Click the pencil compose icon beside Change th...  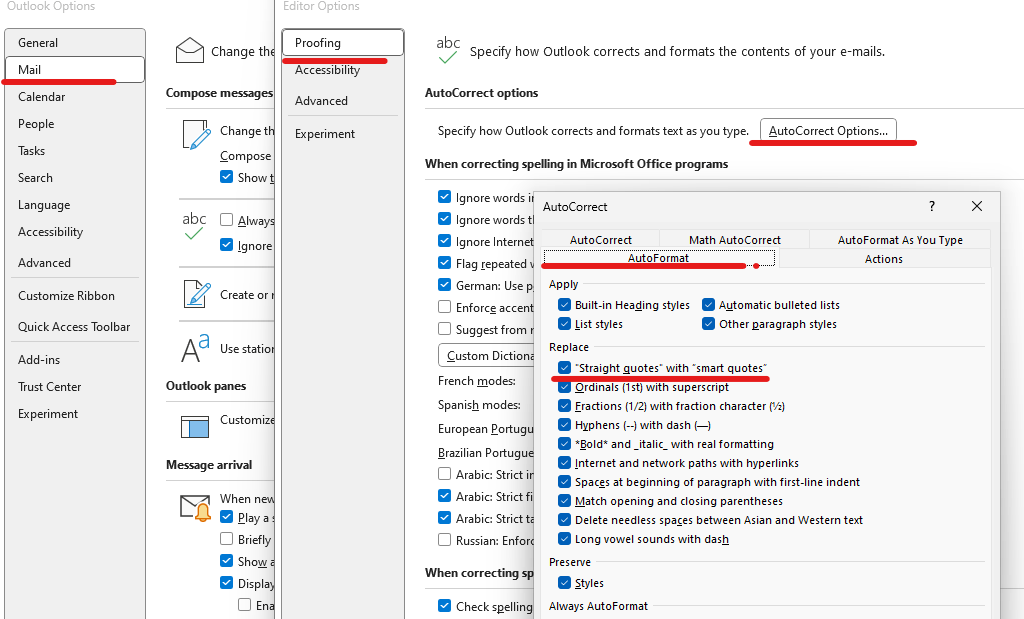coord(196,133)
